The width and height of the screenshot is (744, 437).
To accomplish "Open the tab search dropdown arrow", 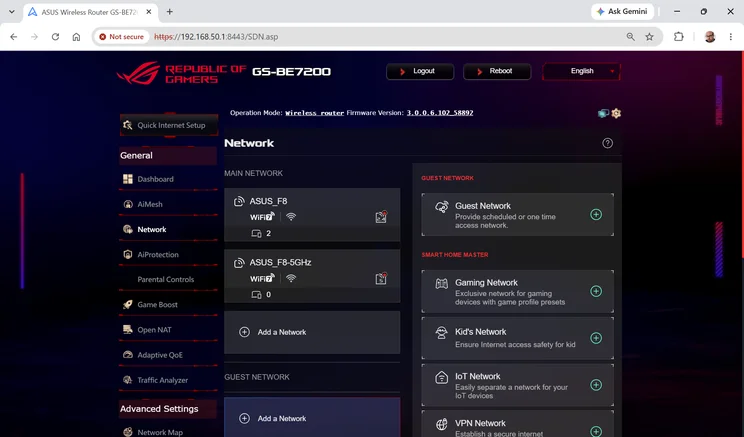I will click(12, 12).
